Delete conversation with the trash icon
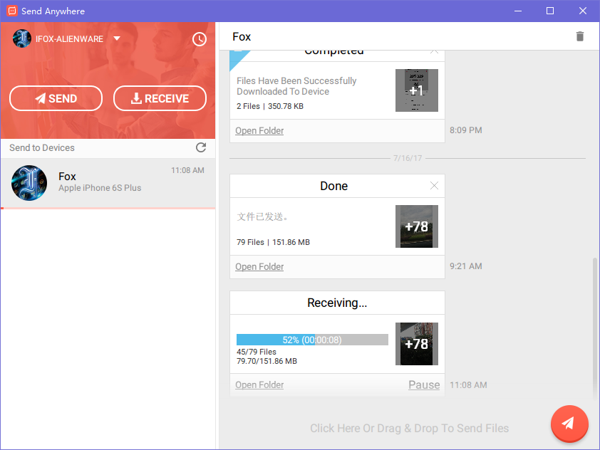This screenshot has width=600, height=450. tap(580, 36)
